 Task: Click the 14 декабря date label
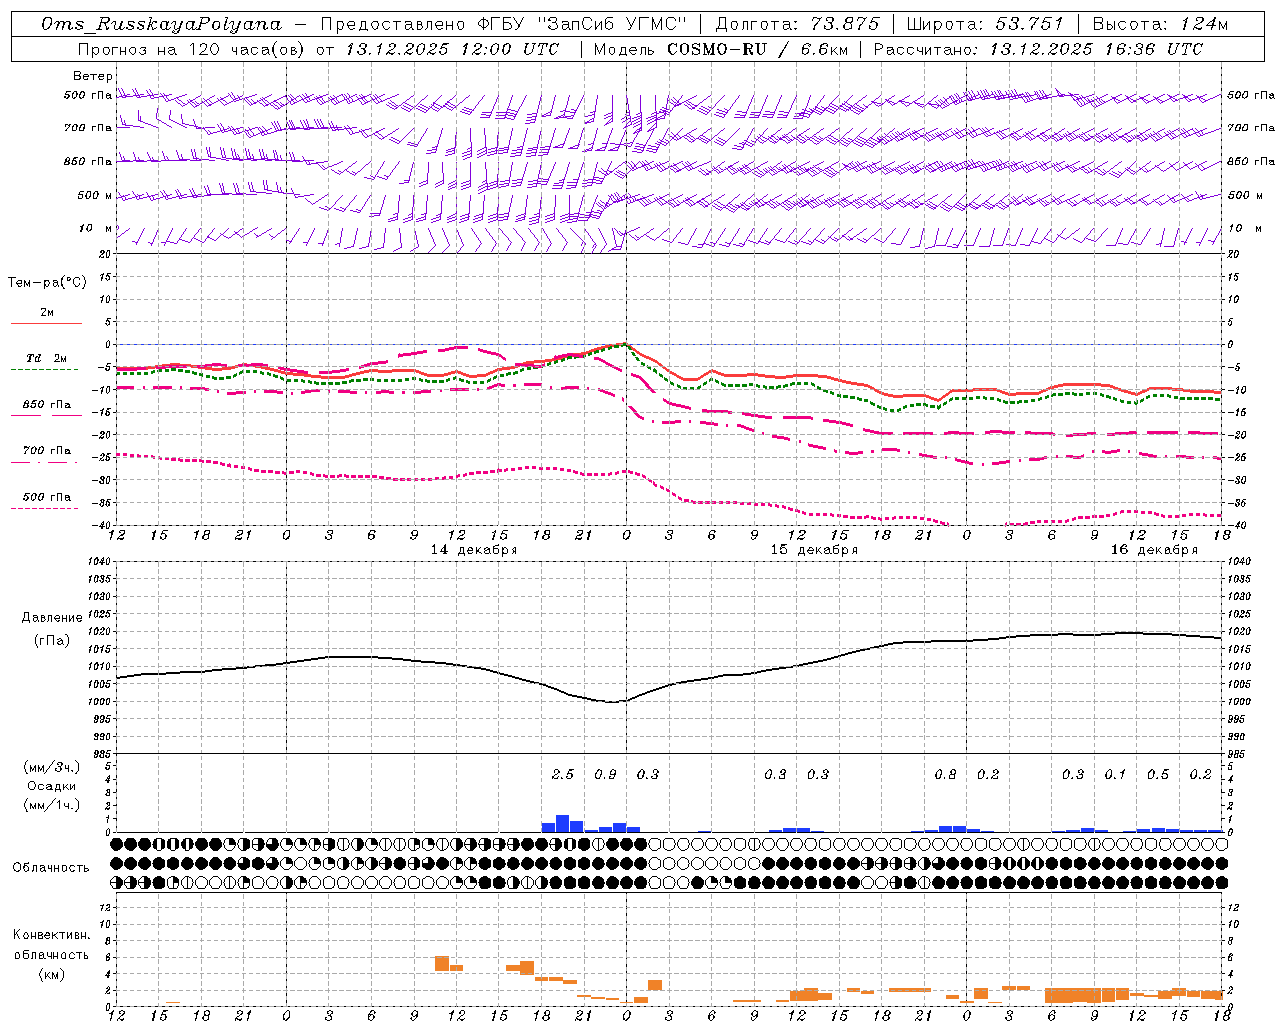(x=474, y=550)
